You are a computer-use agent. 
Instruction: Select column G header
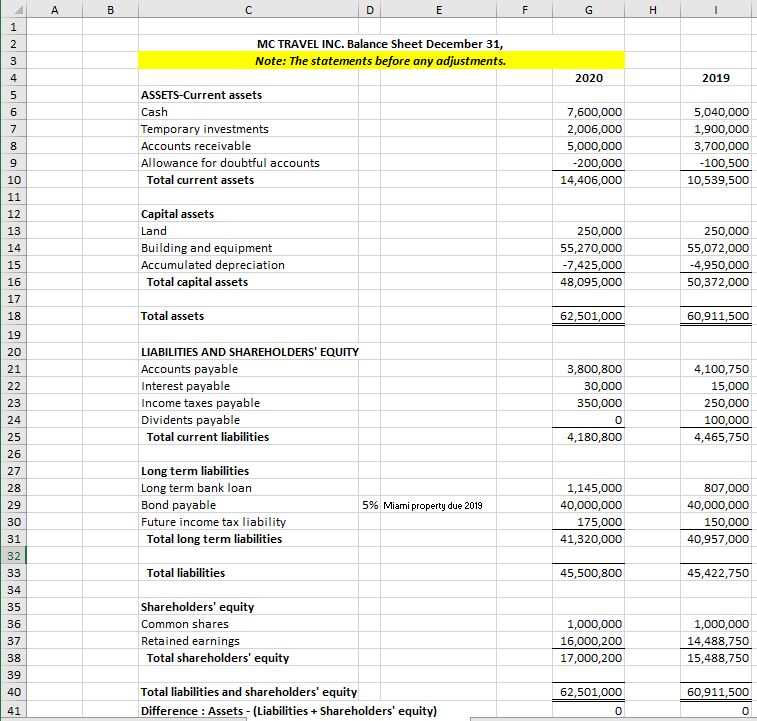click(589, 9)
